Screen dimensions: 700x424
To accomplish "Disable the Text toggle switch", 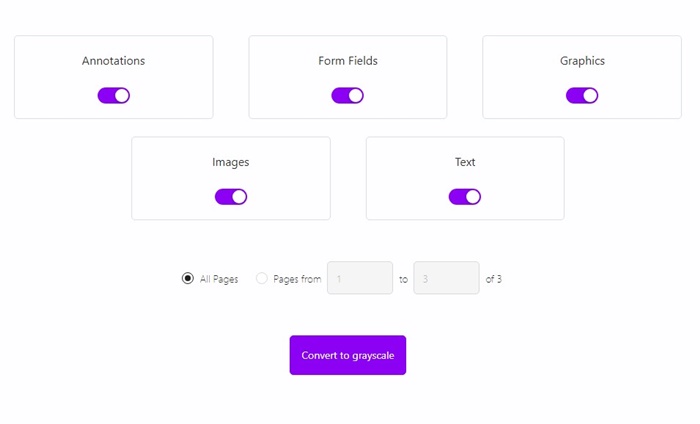I will (x=464, y=197).
